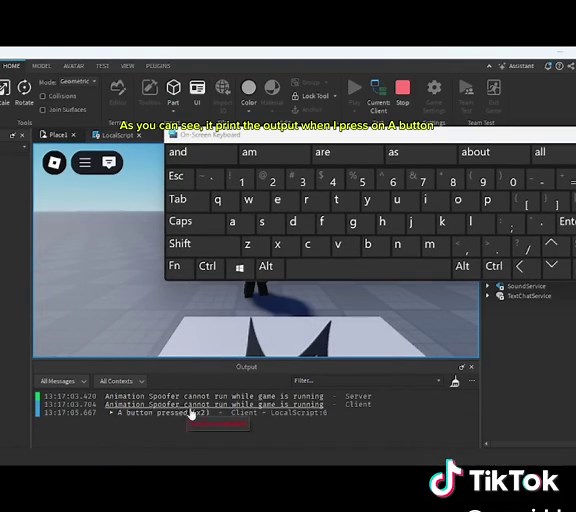Viewport: 576px width, 512px height.
Task: Switch to the PLUGINS ribbon tab
Action: (158, 66)
